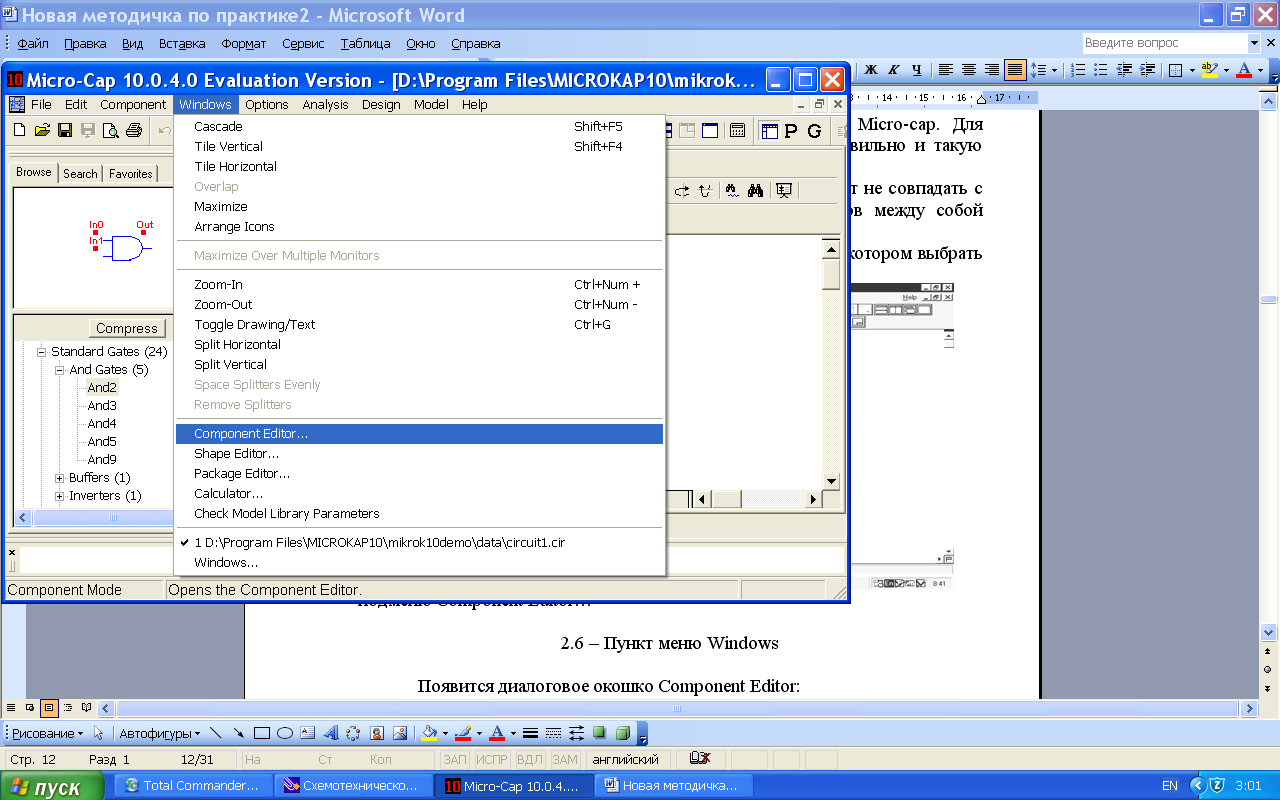The height and width of the screenshot is (800, 1280).
Task: Switch to Схемотехническо... taskbar button
Action: click(353, 786)
